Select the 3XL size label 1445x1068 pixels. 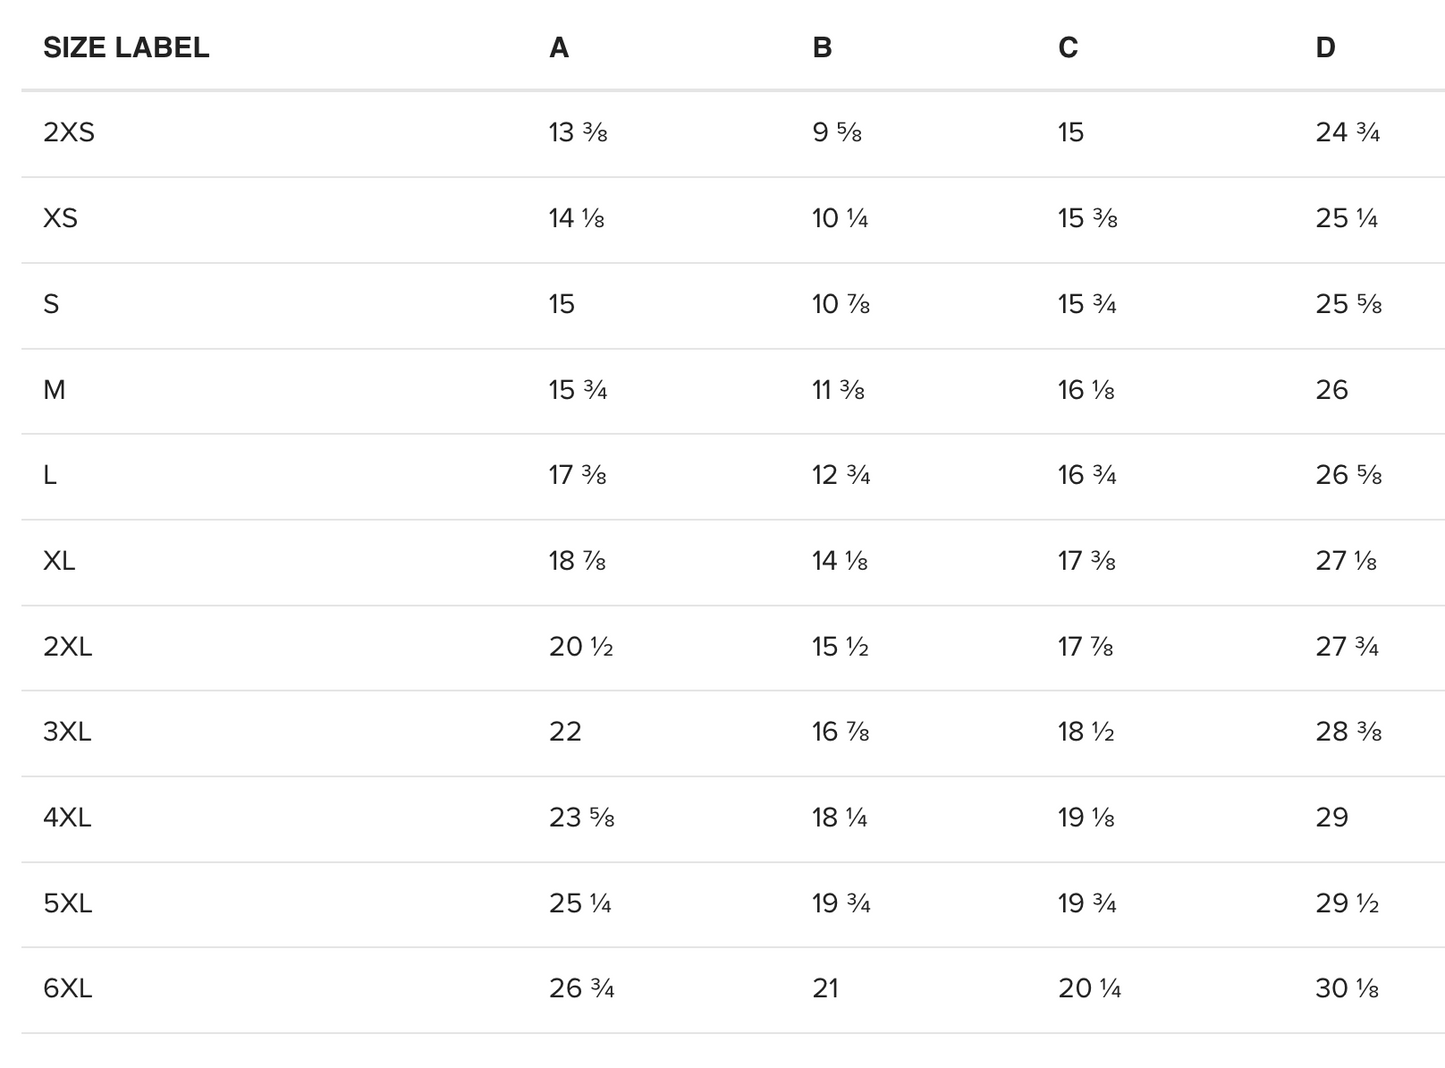67,732
